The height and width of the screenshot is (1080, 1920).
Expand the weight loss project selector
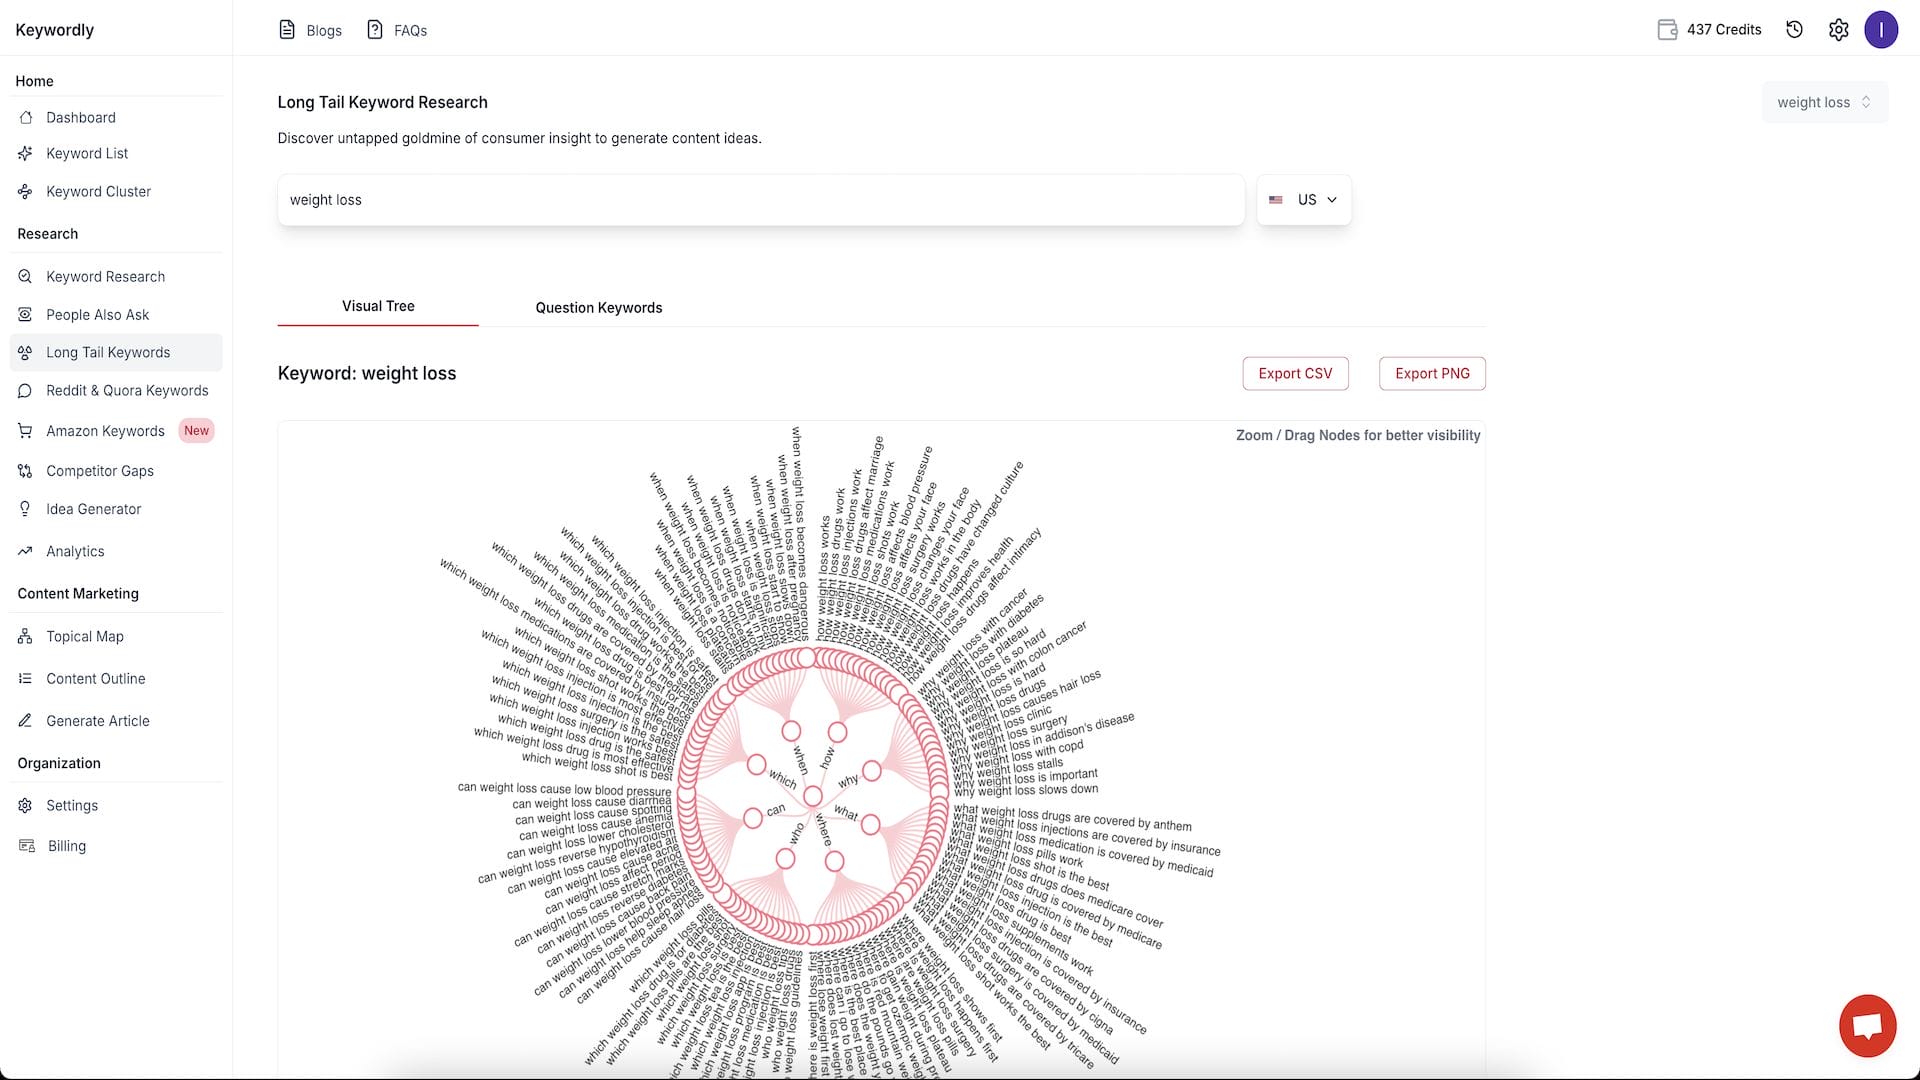[x=1824, y=102]
